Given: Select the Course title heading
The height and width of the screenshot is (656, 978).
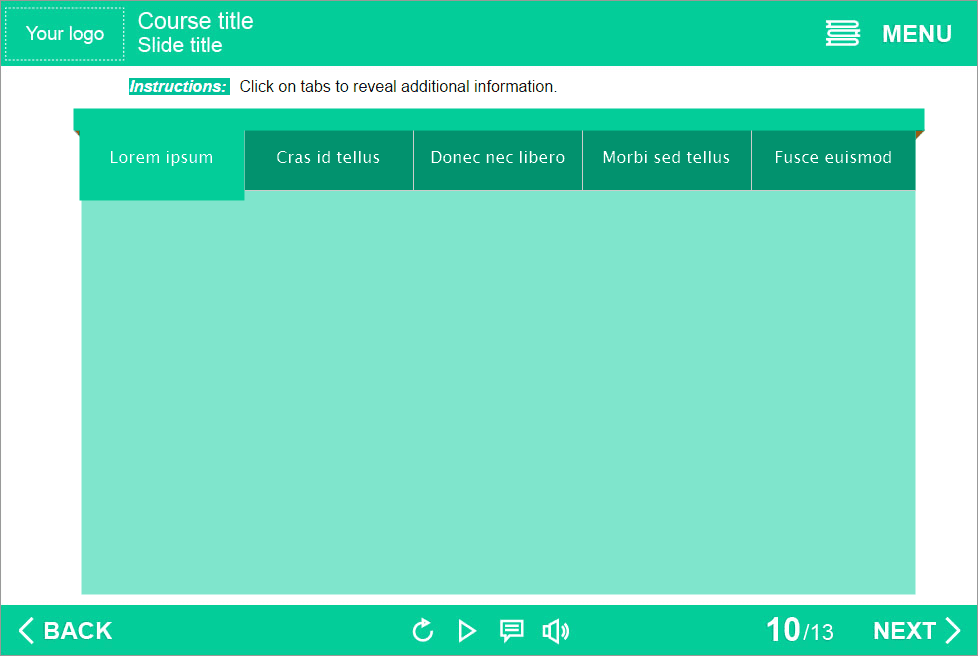Looking at the screenshot, I should pyautogui.click(x=195, y=21).
